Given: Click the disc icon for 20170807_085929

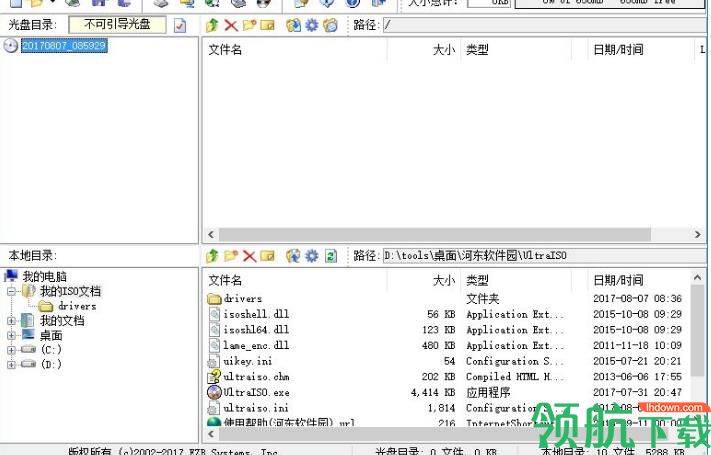Looking at the screenshot, I should pos(10,45).
